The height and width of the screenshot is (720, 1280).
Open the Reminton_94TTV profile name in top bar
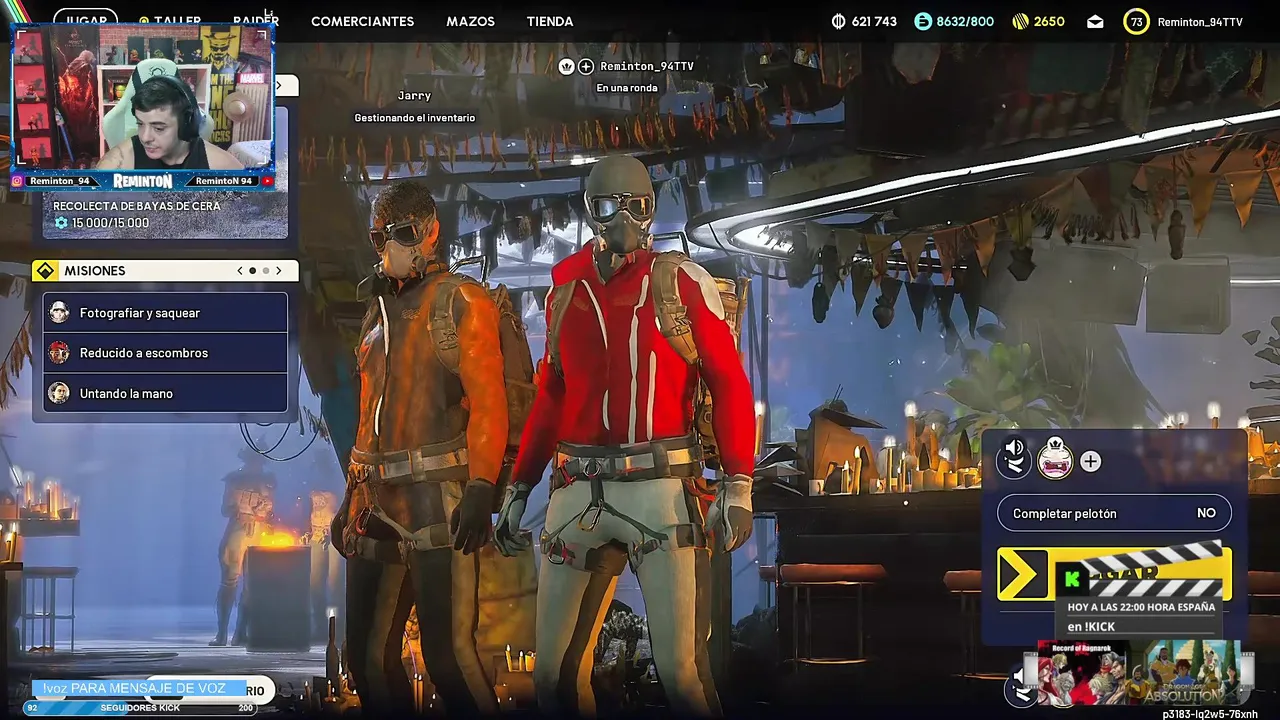(x=1200, y=21)
